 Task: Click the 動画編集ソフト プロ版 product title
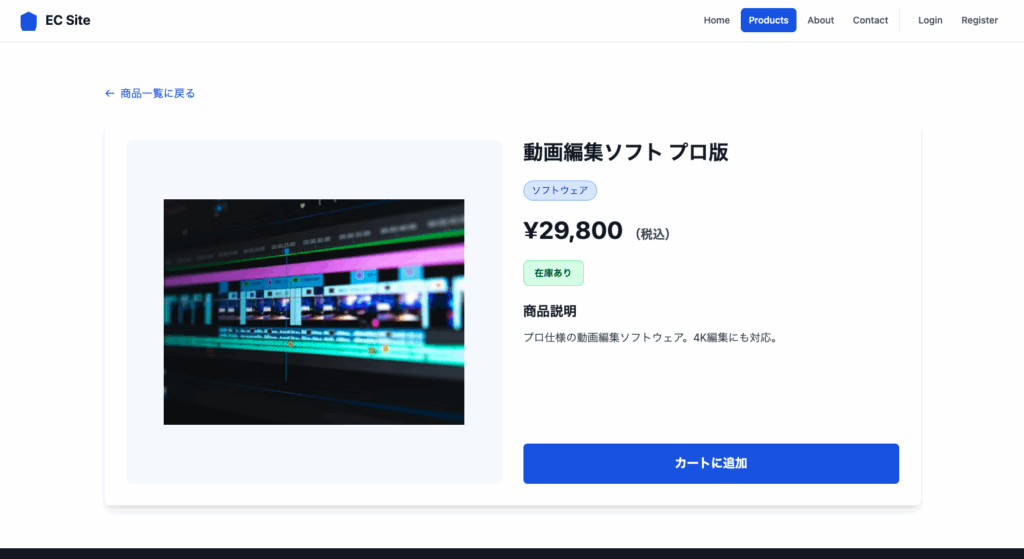625,152
